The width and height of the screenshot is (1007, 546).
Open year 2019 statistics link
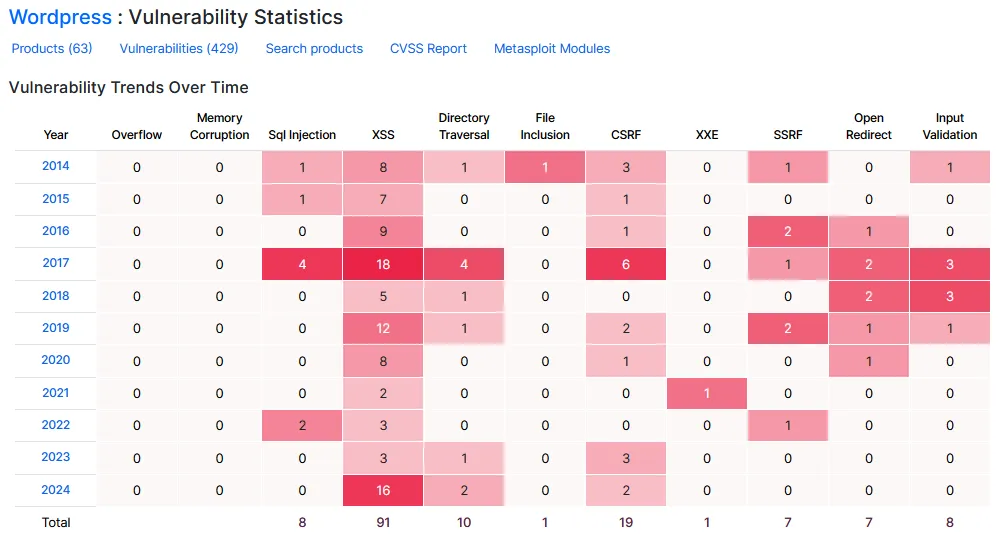pyautogui.click(x=56, y=328)
